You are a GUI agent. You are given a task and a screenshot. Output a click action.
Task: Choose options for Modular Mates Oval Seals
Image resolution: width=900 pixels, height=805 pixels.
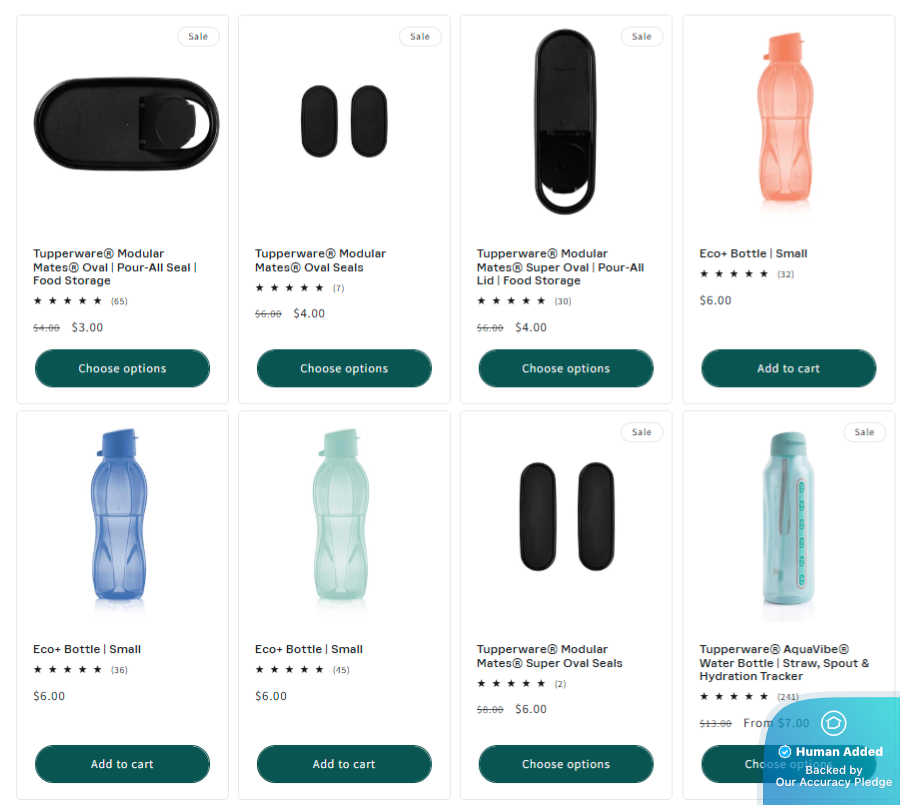coord(344,368)
